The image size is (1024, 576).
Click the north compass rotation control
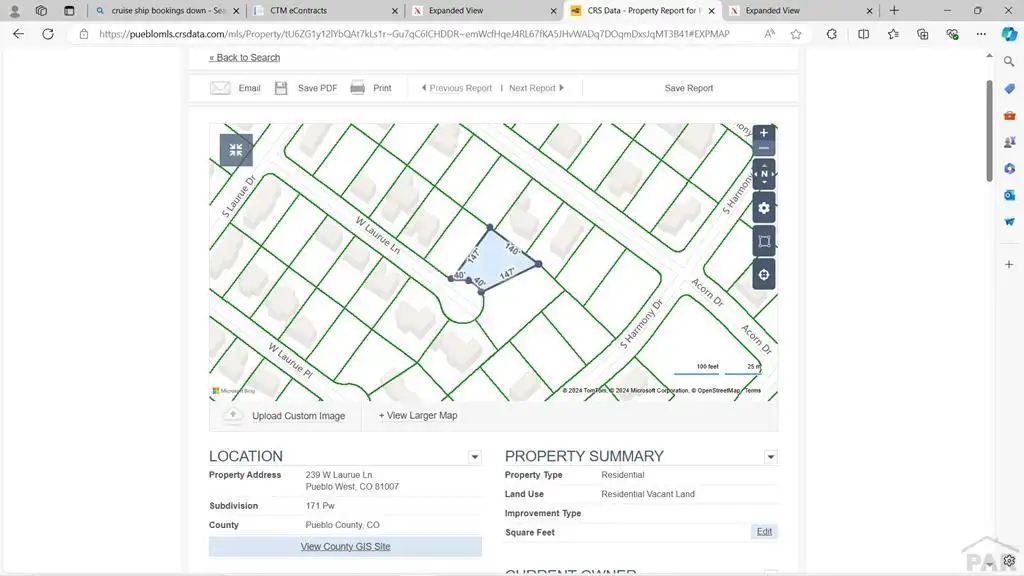[763, 174]
